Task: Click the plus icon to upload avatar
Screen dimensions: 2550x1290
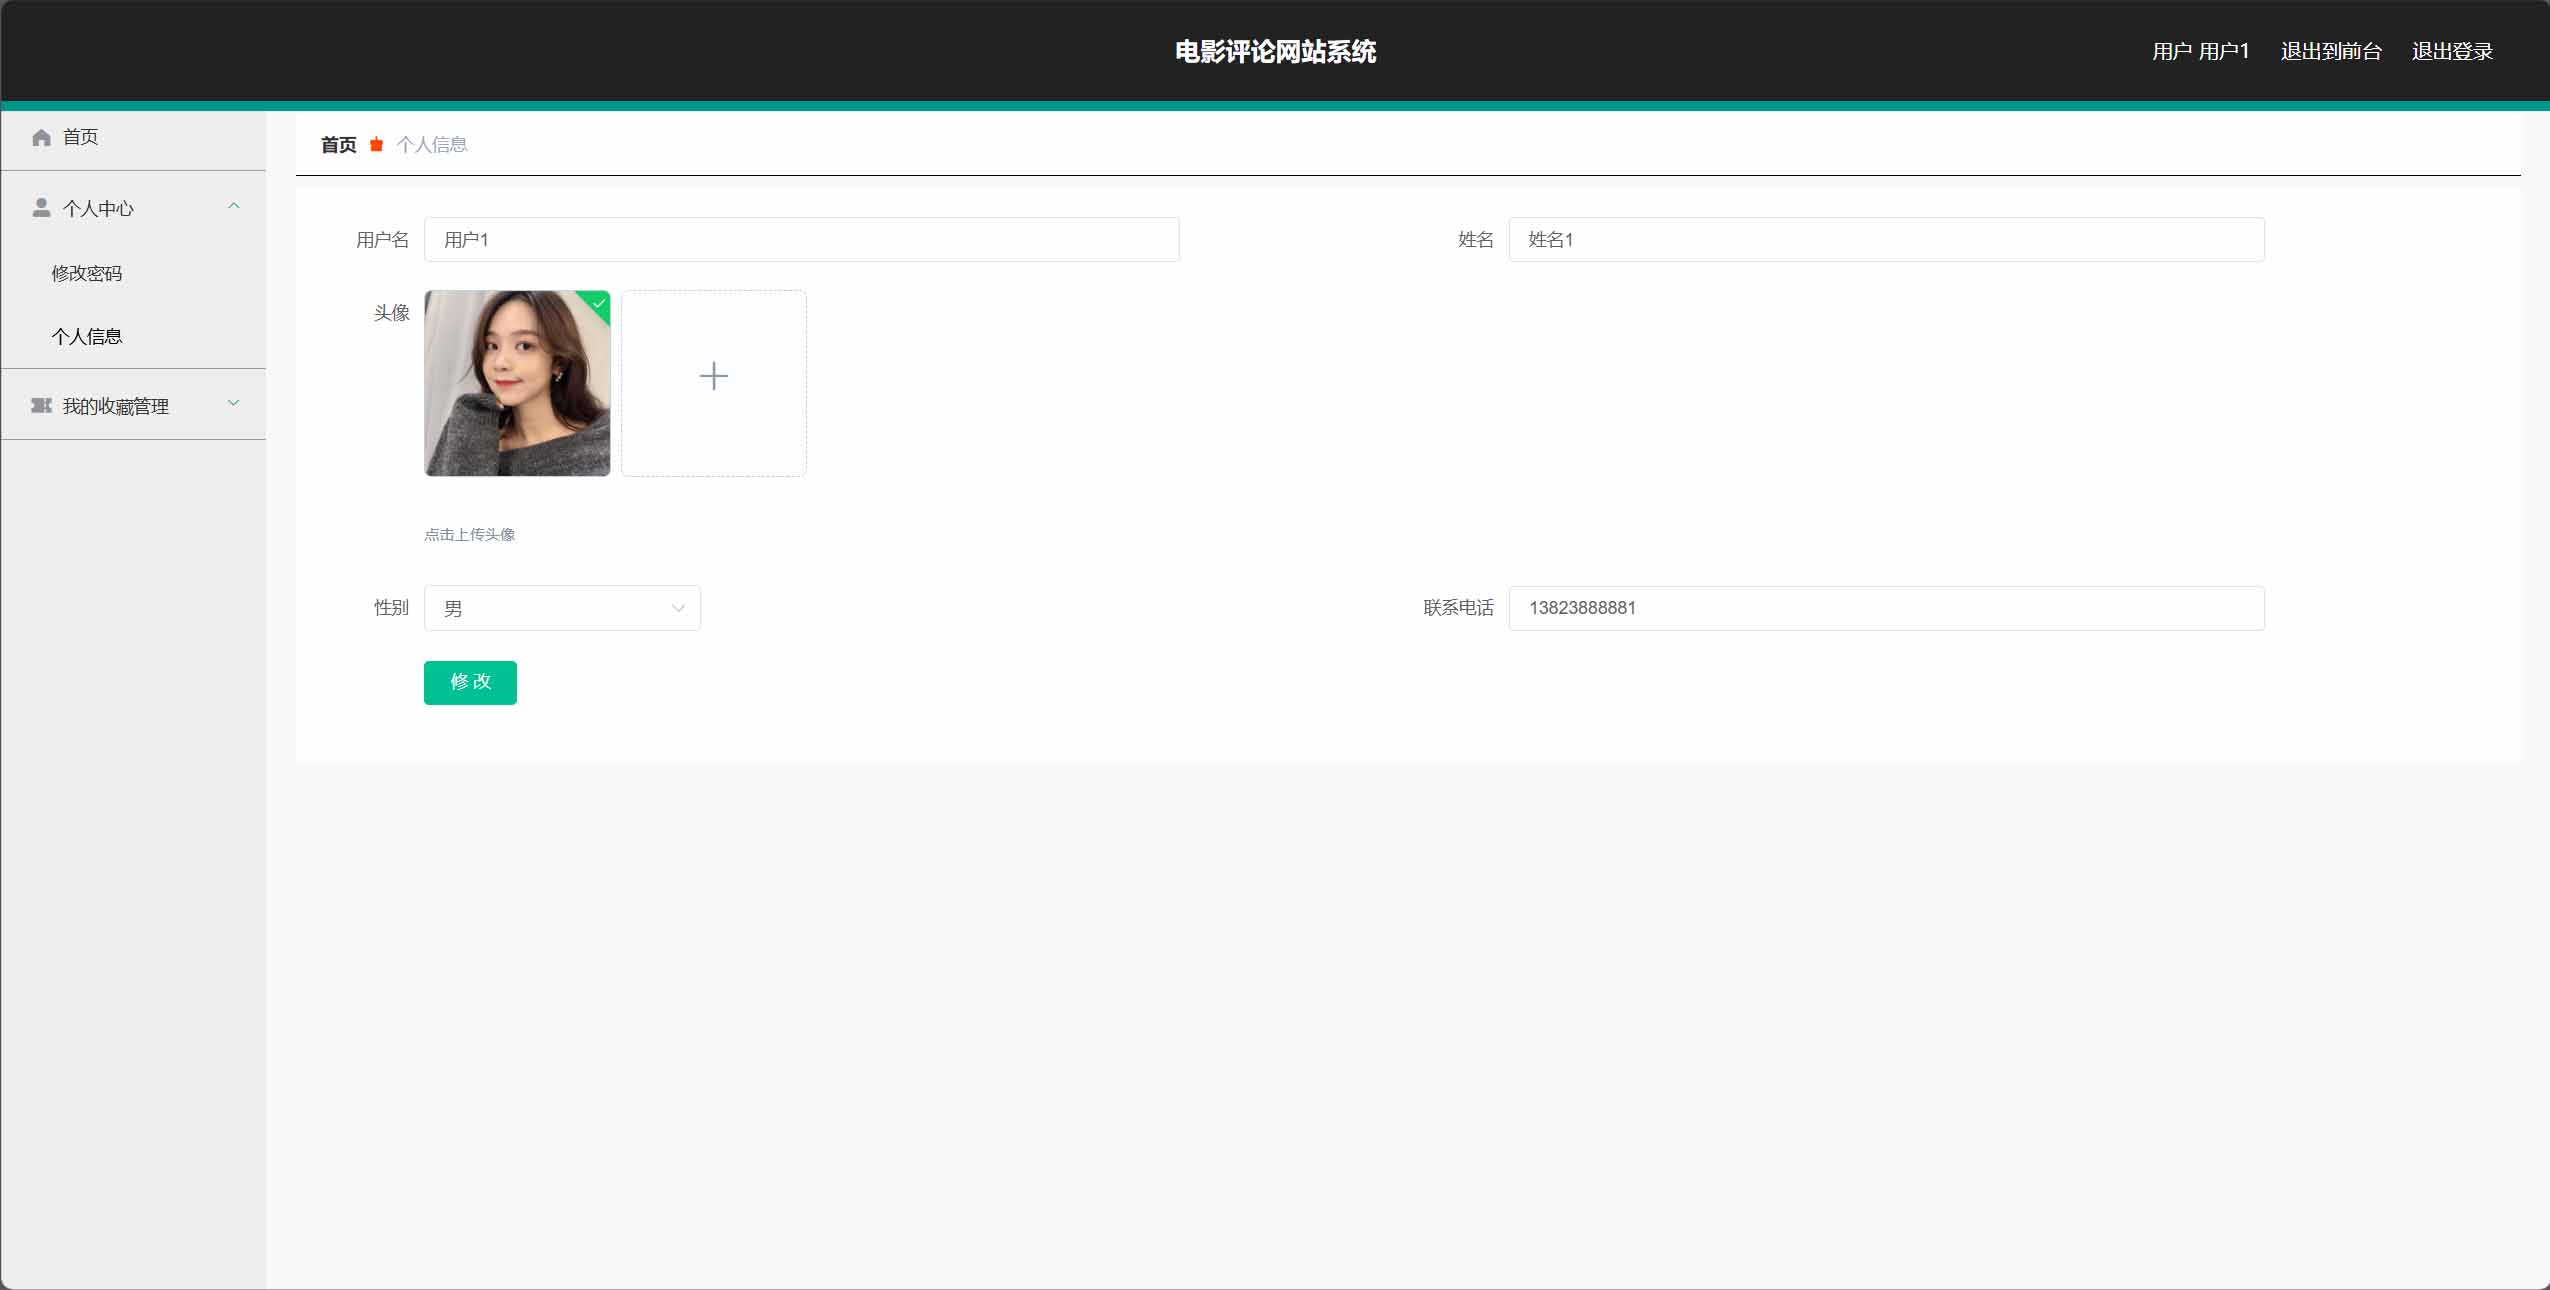Action: point(714,376)
